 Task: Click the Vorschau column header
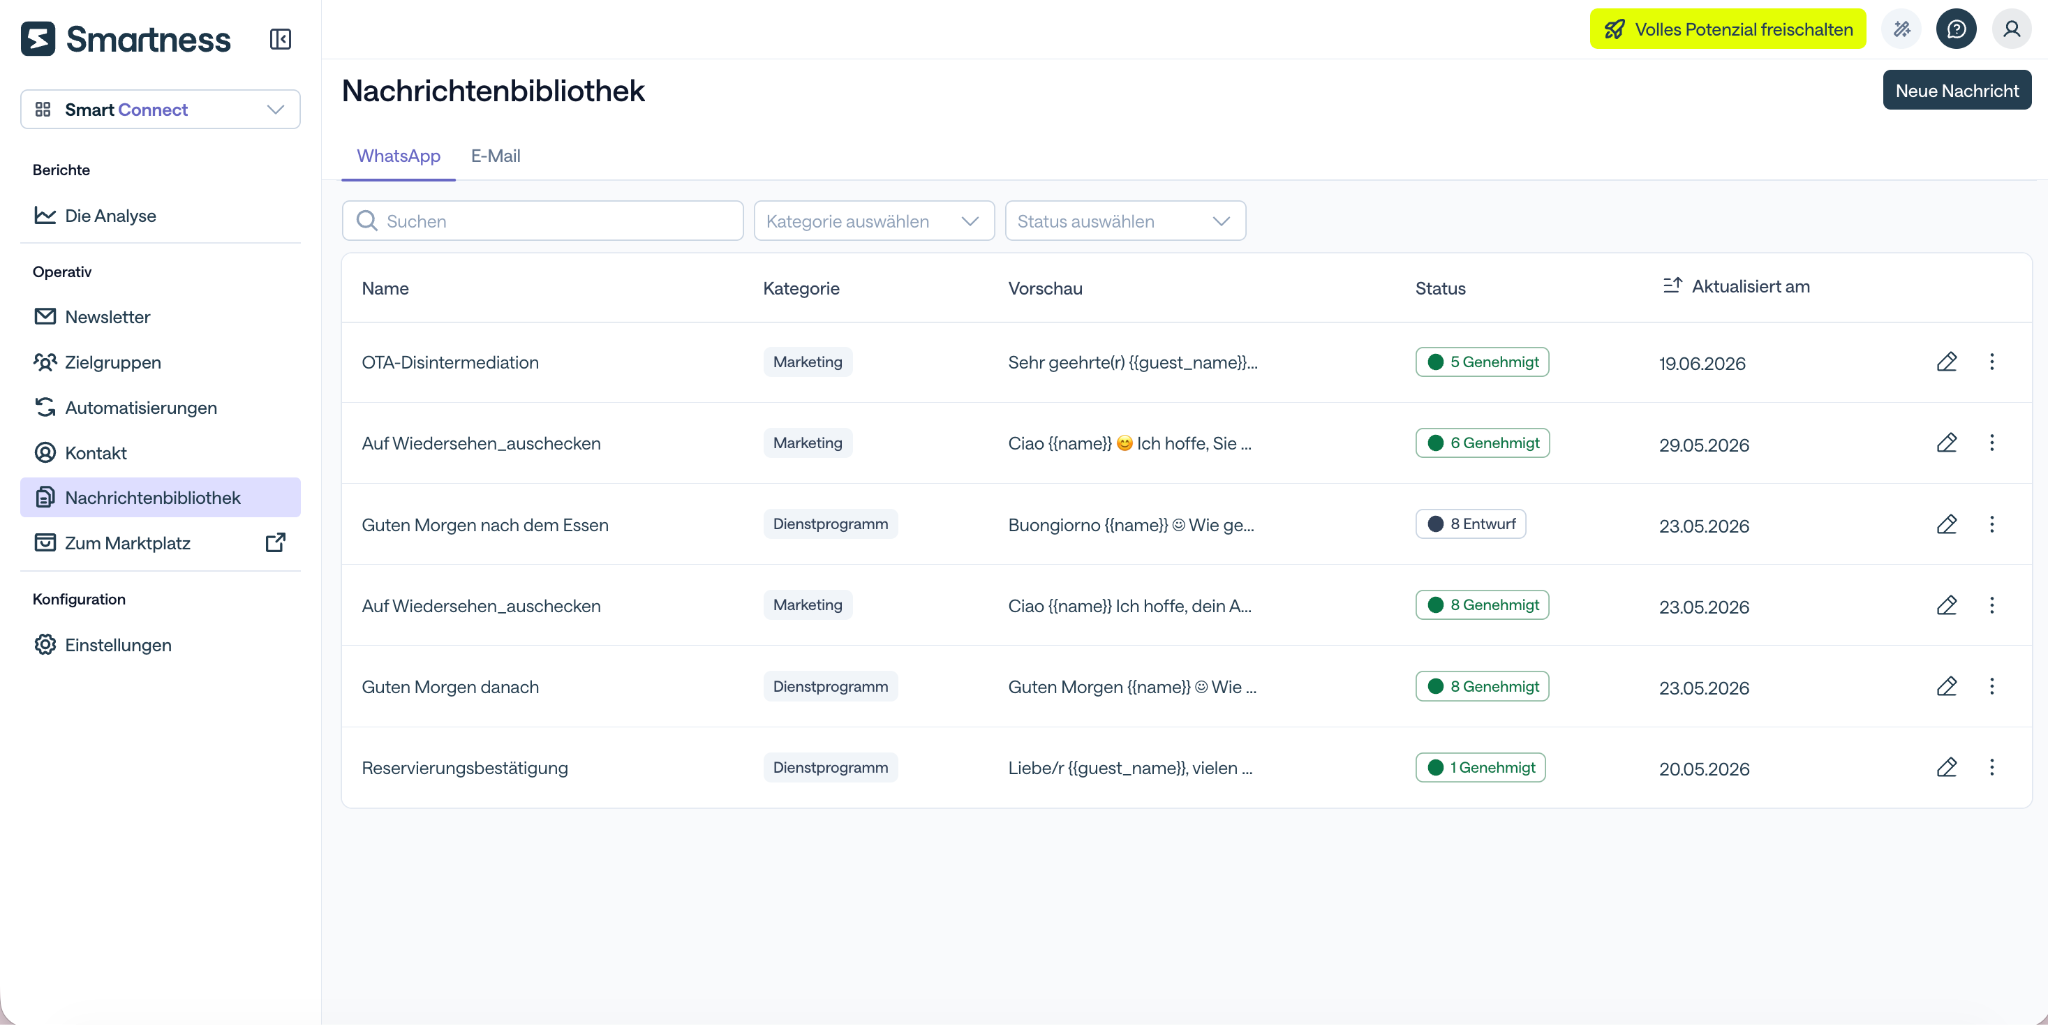tap(1045, 288)
